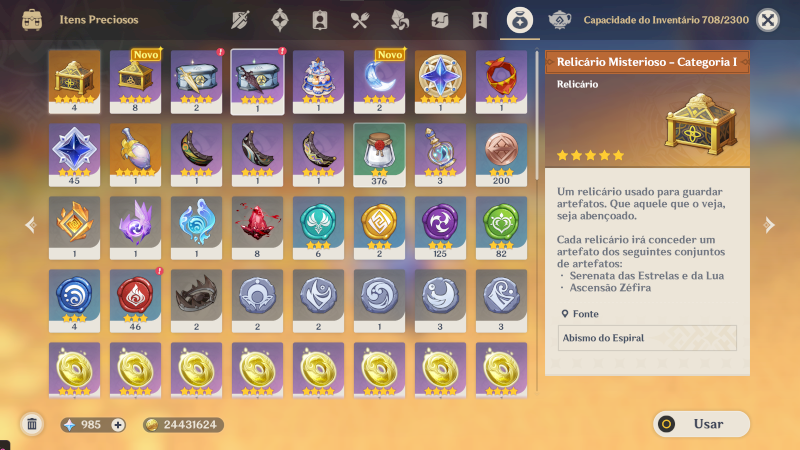The height and width of the screenshot is (450, 800).
Task: Open the Furnishings teapot tab
Action: 559,20
